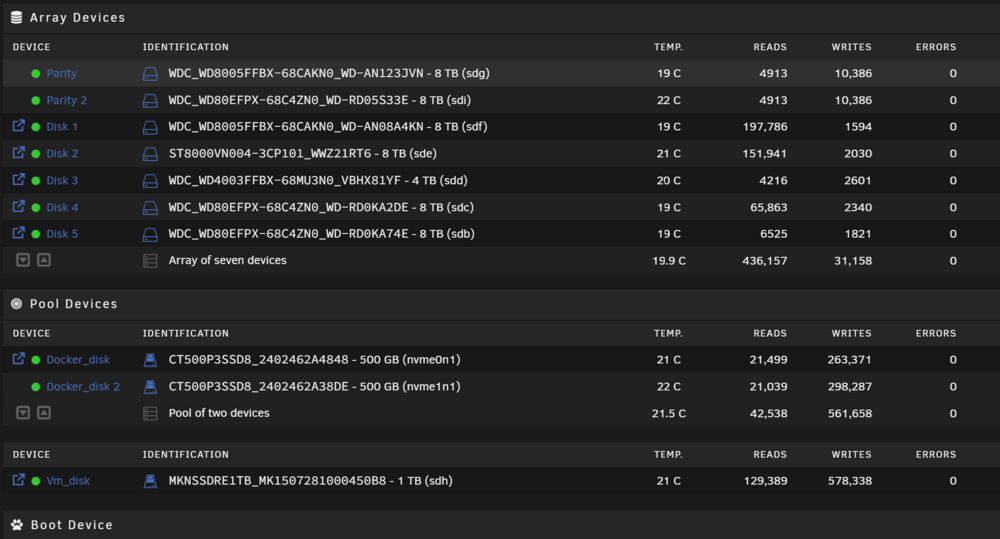Click Disk 2 reads value 151,941

coord(765,154)
